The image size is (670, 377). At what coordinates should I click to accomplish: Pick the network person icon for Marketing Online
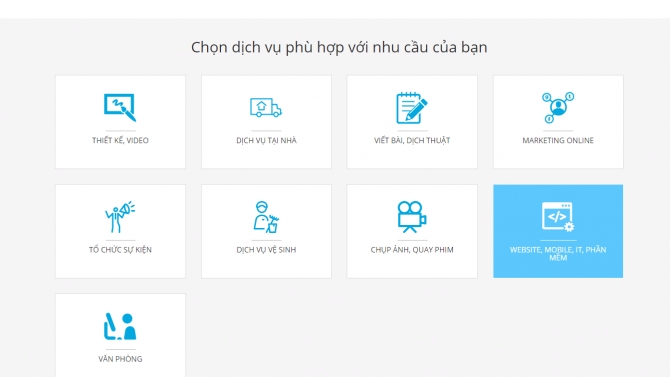pos(558,107)
